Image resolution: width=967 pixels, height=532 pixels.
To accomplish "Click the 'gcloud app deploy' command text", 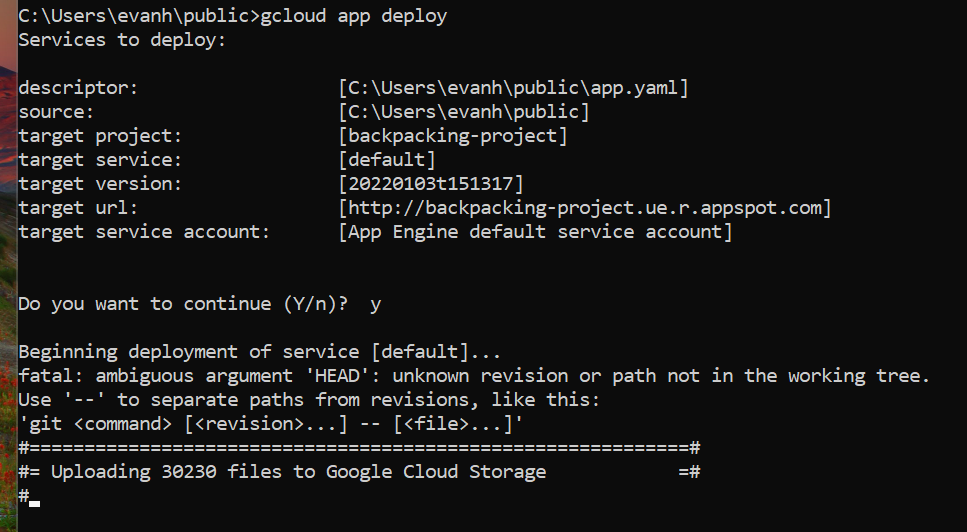I will point(354,16).
